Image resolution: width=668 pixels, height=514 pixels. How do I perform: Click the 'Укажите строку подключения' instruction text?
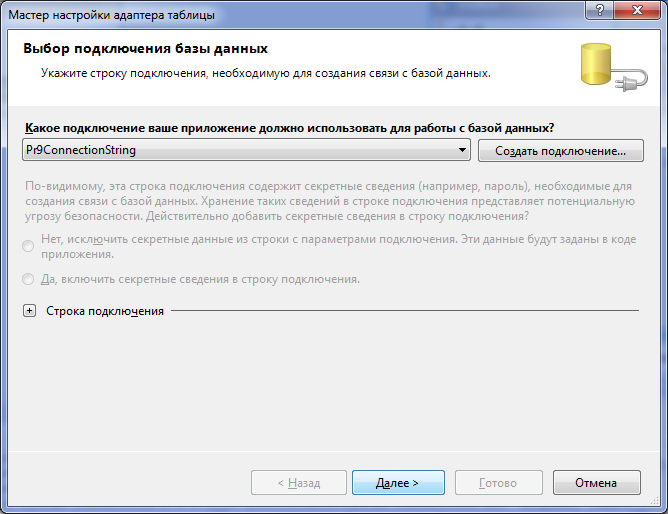point(266,73)
